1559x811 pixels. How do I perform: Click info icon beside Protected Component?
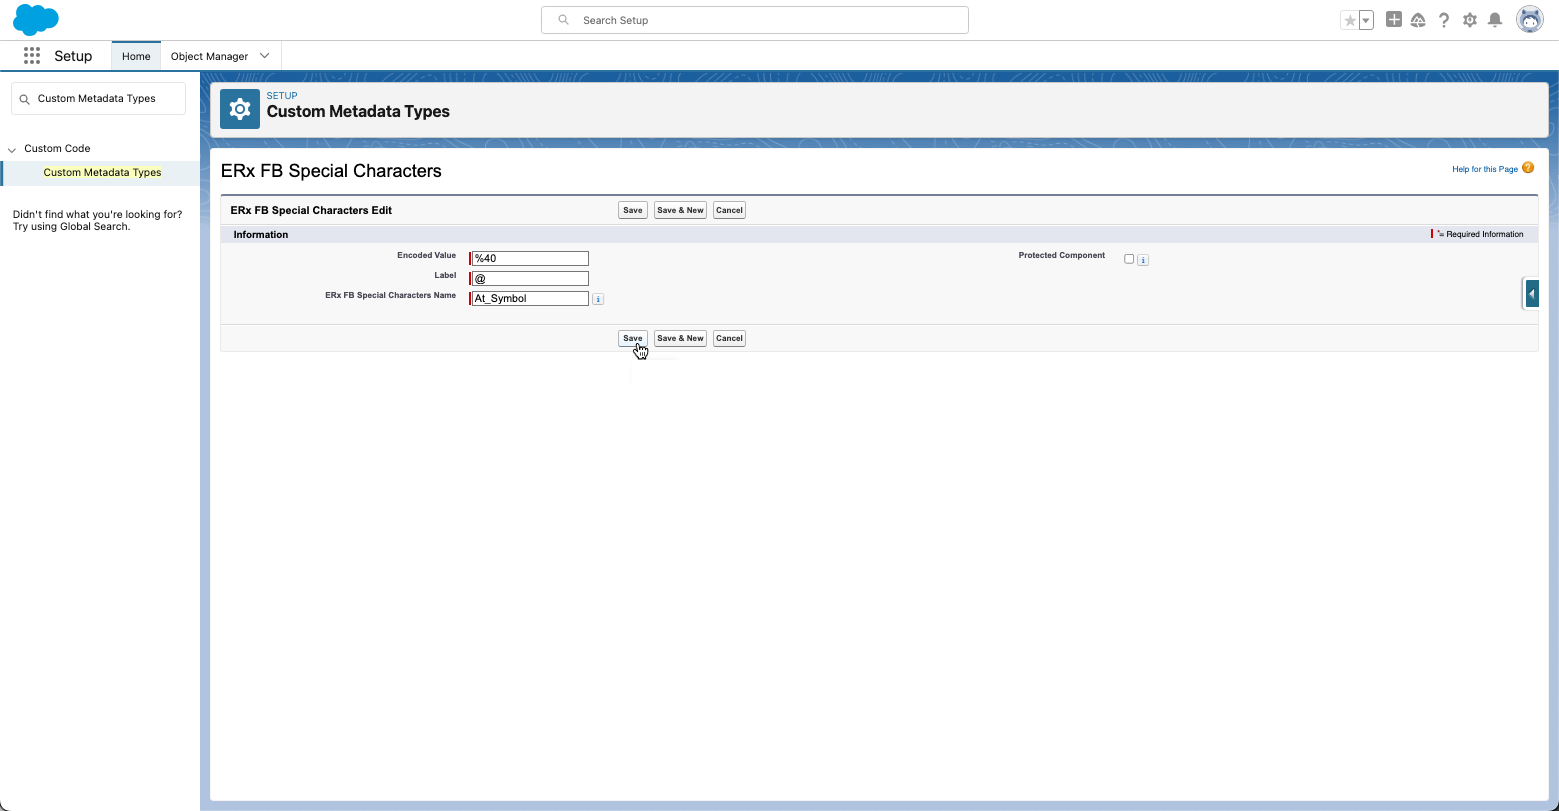point(1143,260)
